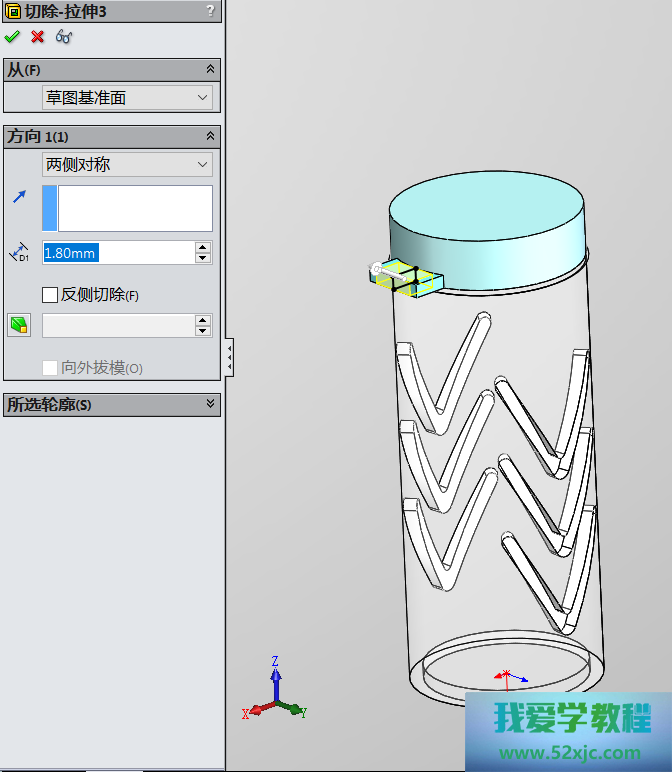Expand the 所选轮廓 section
Viewport: 672px width, 772px height.
pos(210,404)
